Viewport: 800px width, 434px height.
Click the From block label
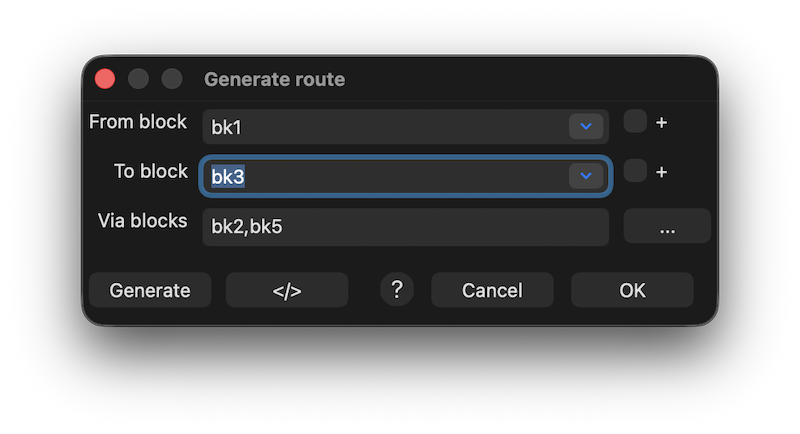point(138,122)
